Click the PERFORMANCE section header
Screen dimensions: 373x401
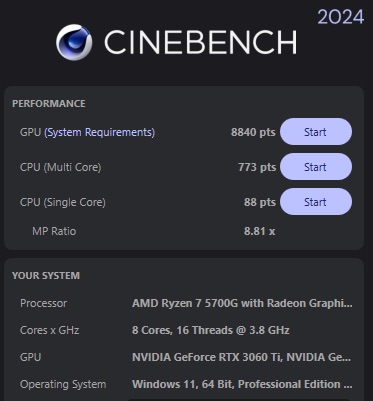49,104
